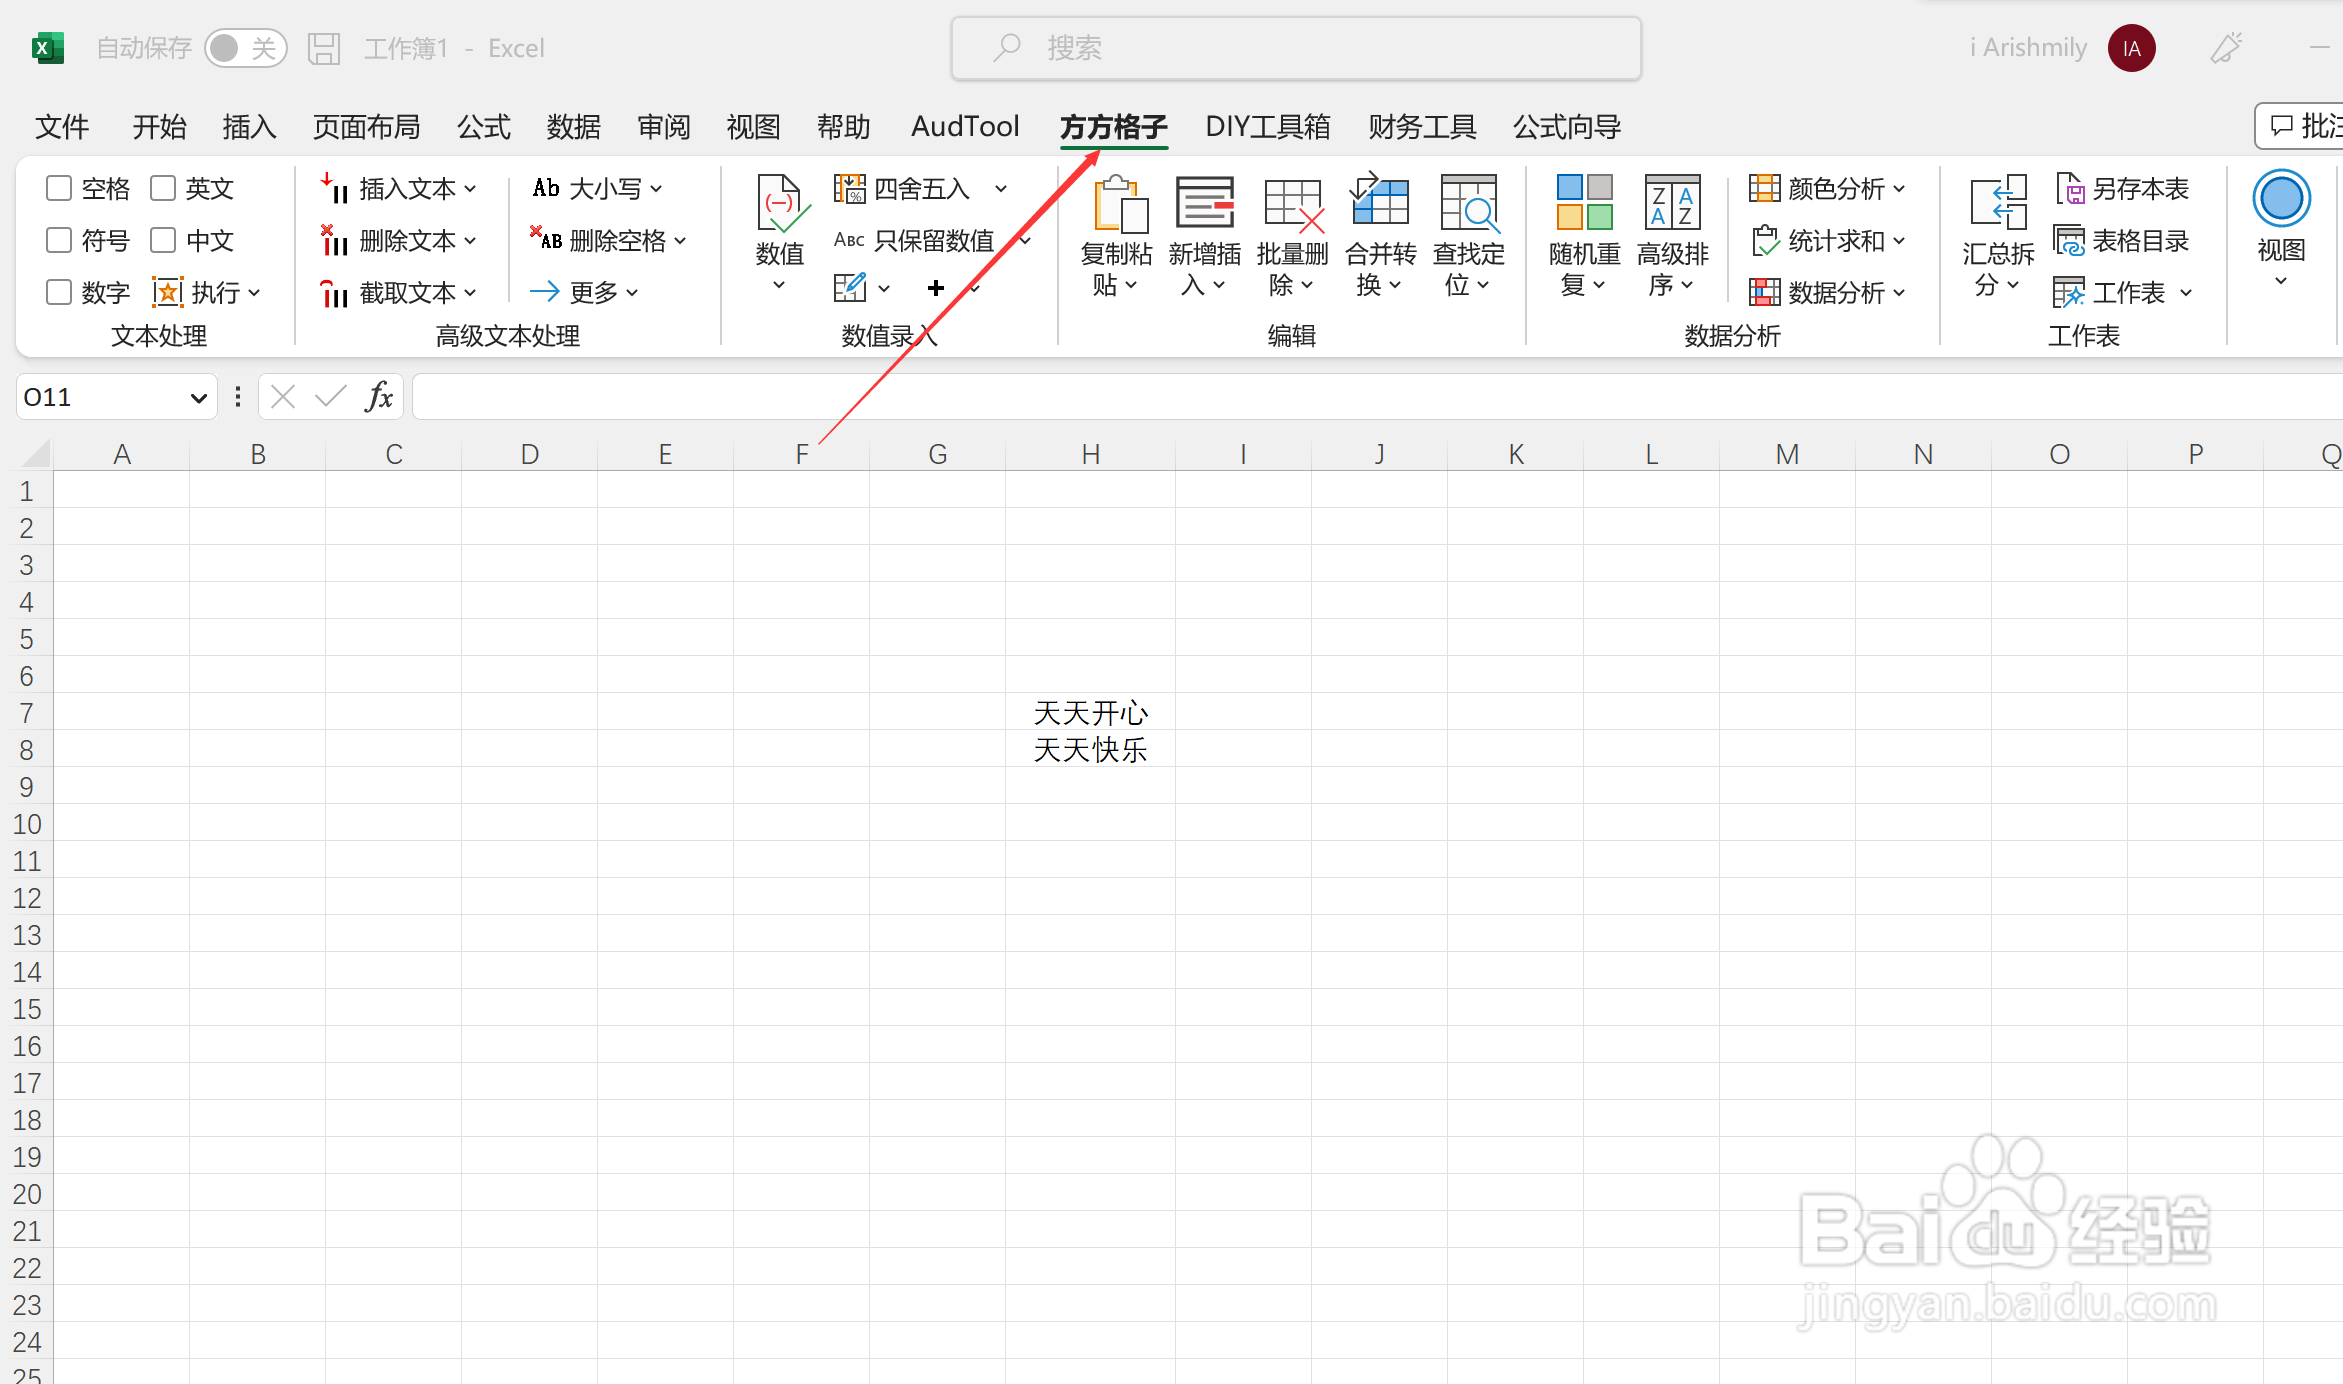
Task: Toggle the 自动保存 autosave switch
Action: coord(245,48)
